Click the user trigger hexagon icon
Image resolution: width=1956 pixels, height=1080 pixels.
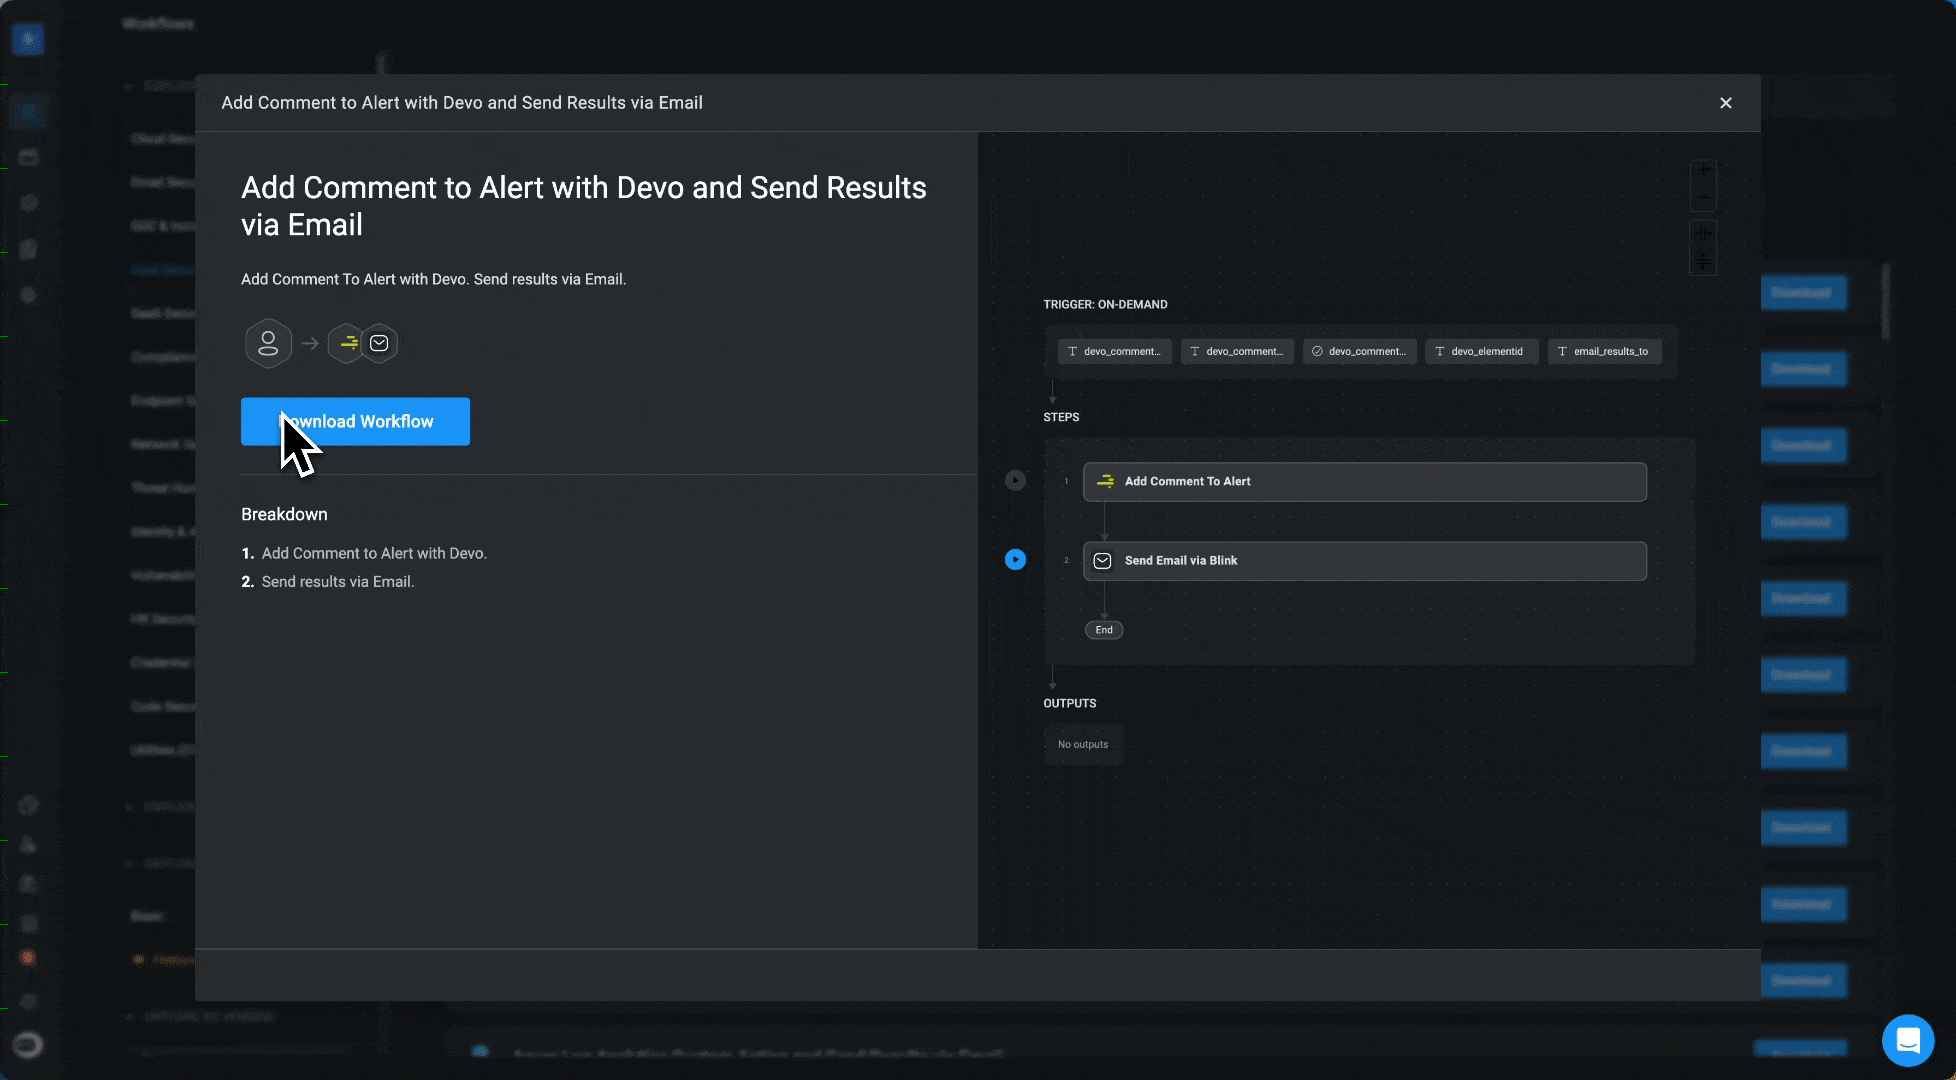pos(268,344)
